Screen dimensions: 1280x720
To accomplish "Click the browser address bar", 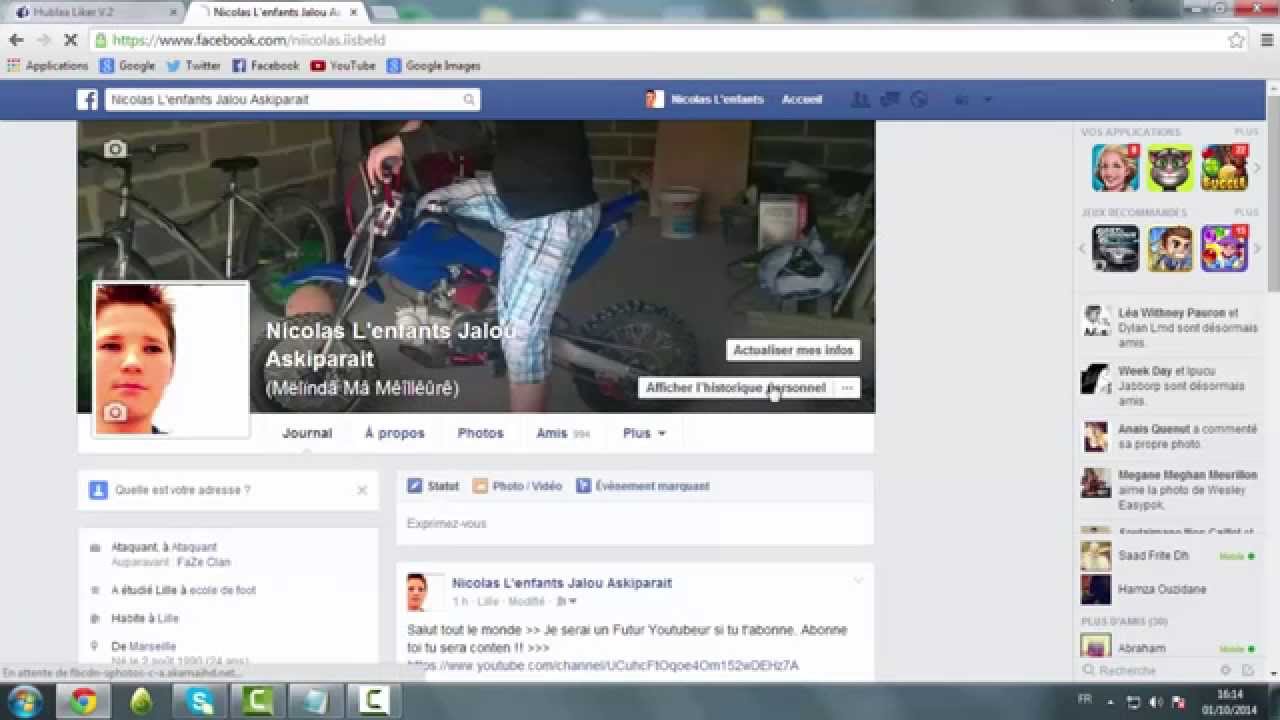I will (660, 40).
